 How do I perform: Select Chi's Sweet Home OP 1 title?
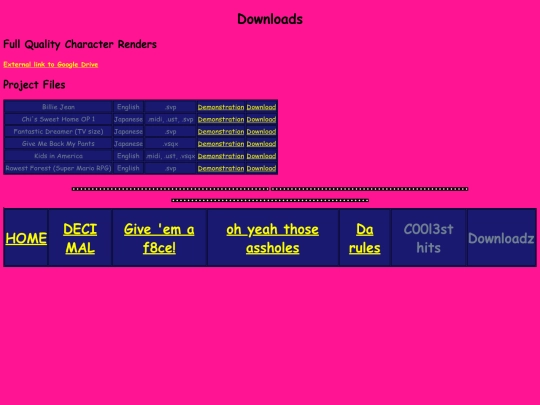point(58,119)
